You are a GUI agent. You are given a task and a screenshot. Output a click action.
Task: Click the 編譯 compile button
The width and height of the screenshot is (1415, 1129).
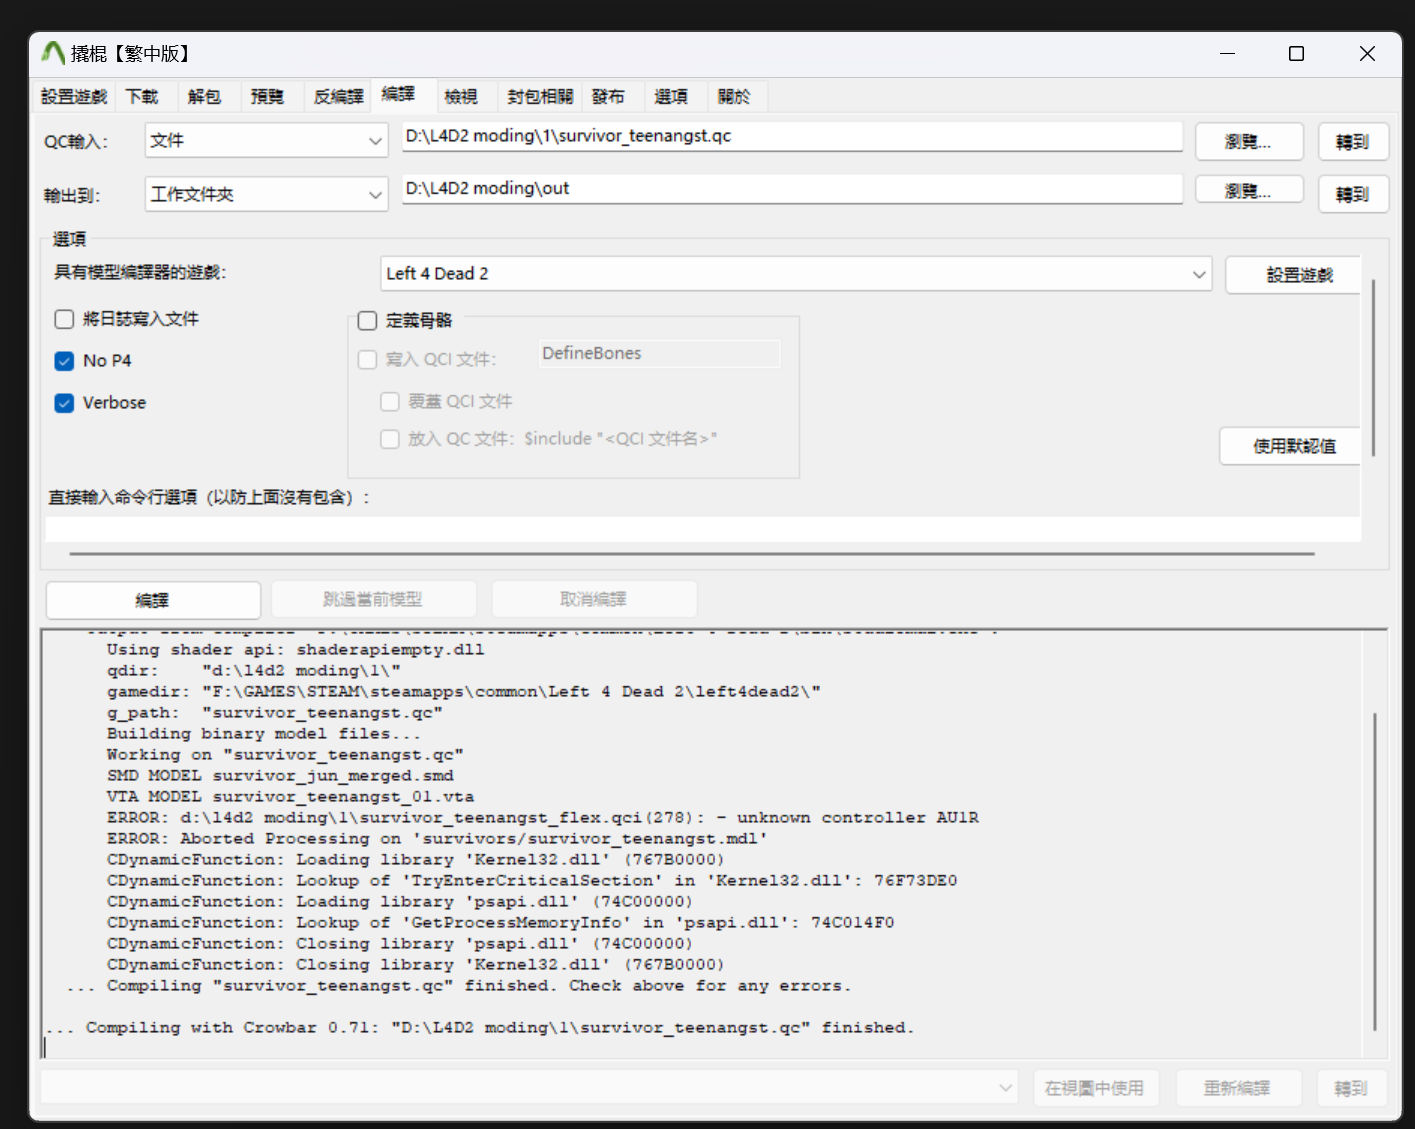pos(153,600)
